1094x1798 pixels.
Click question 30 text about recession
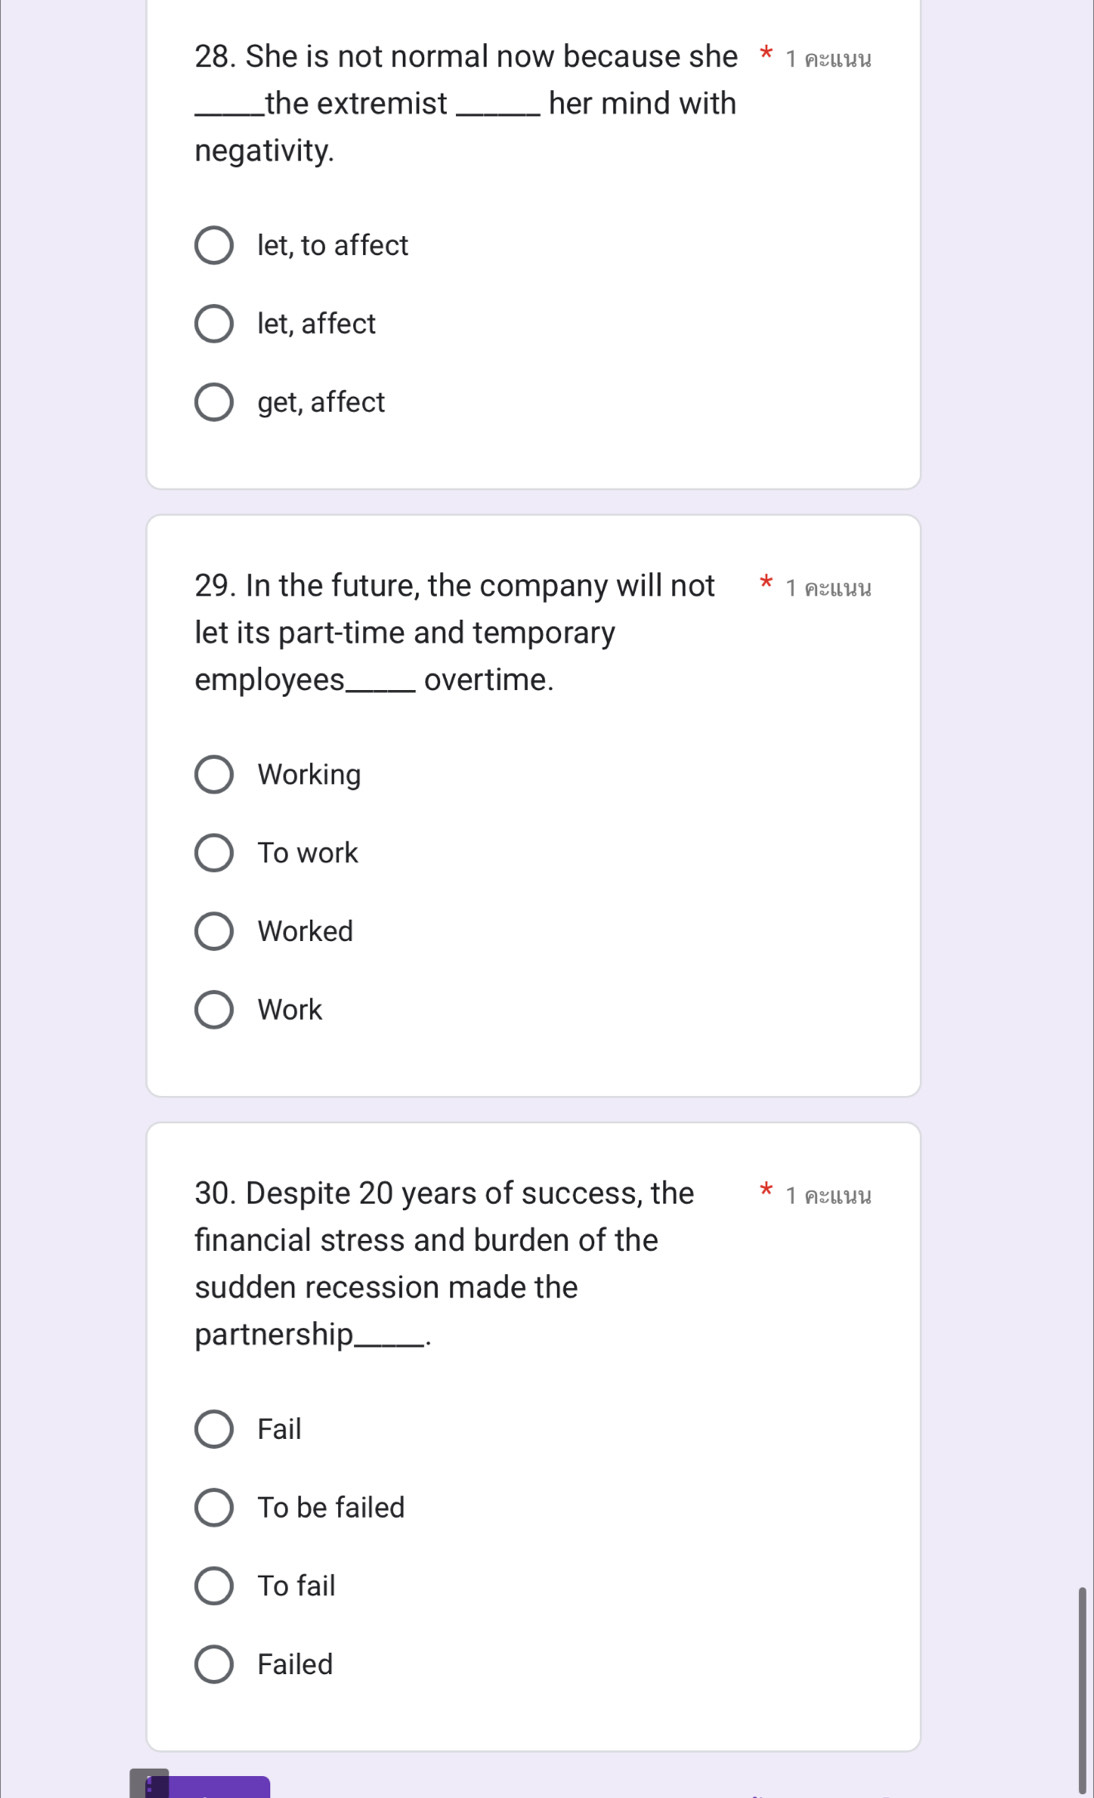tap(444, 1263)
